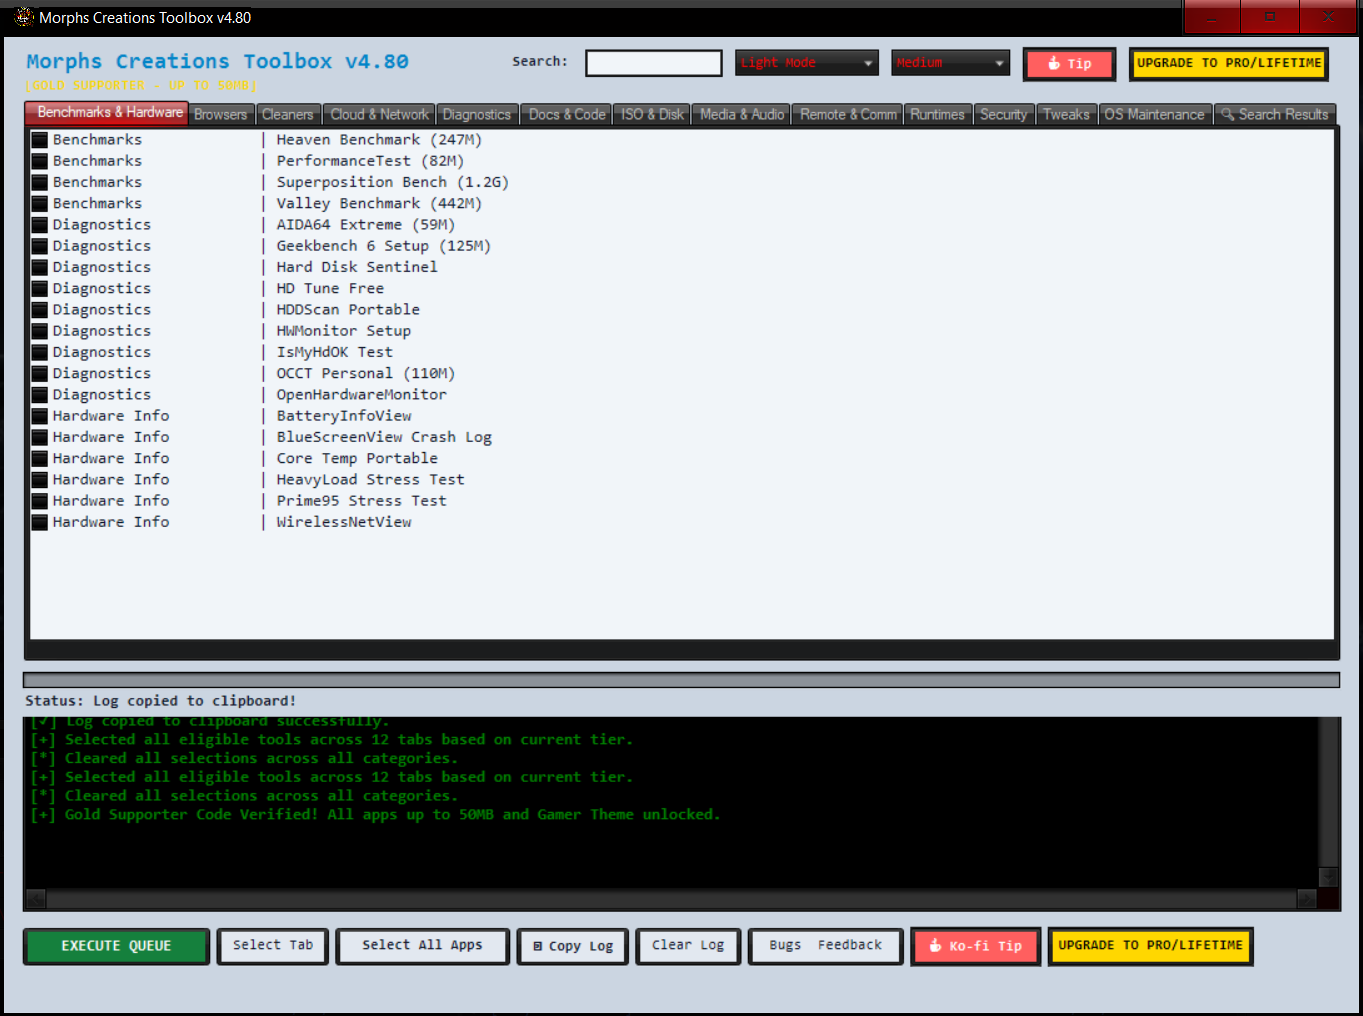Click the Select Tab button
Viewport: 1363px width, 1016px height.
[273, 946]
